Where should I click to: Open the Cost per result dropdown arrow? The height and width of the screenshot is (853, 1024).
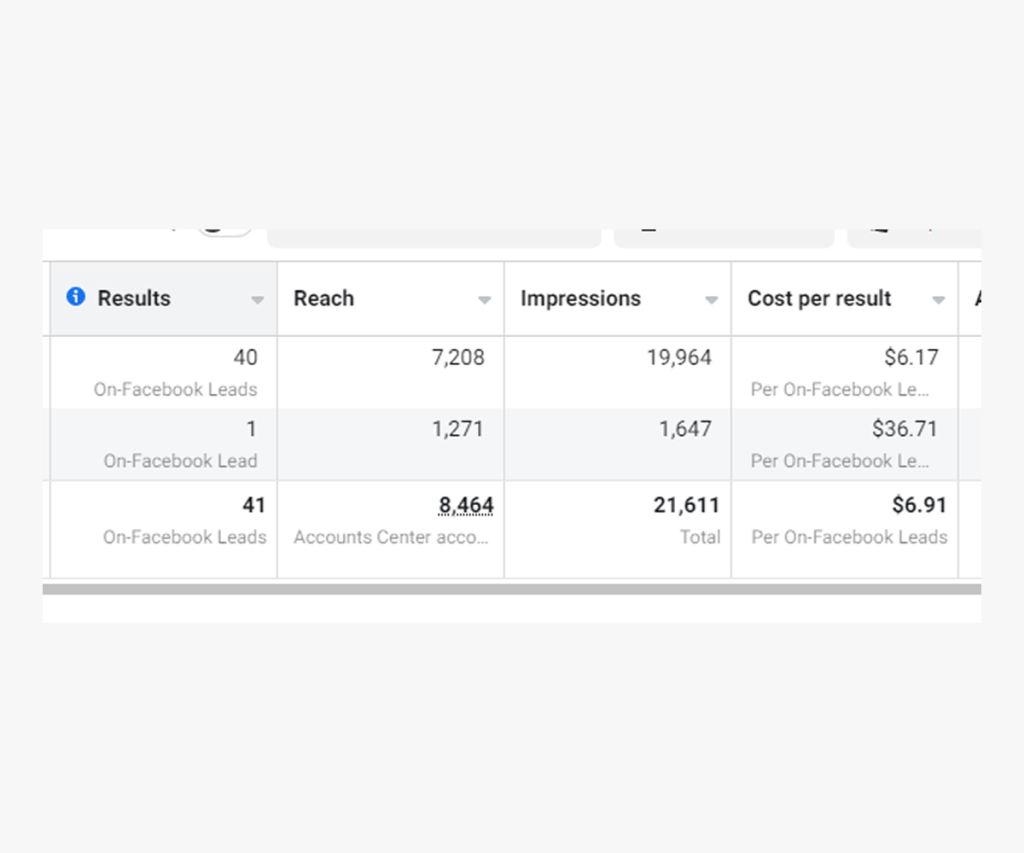point(938,300)
